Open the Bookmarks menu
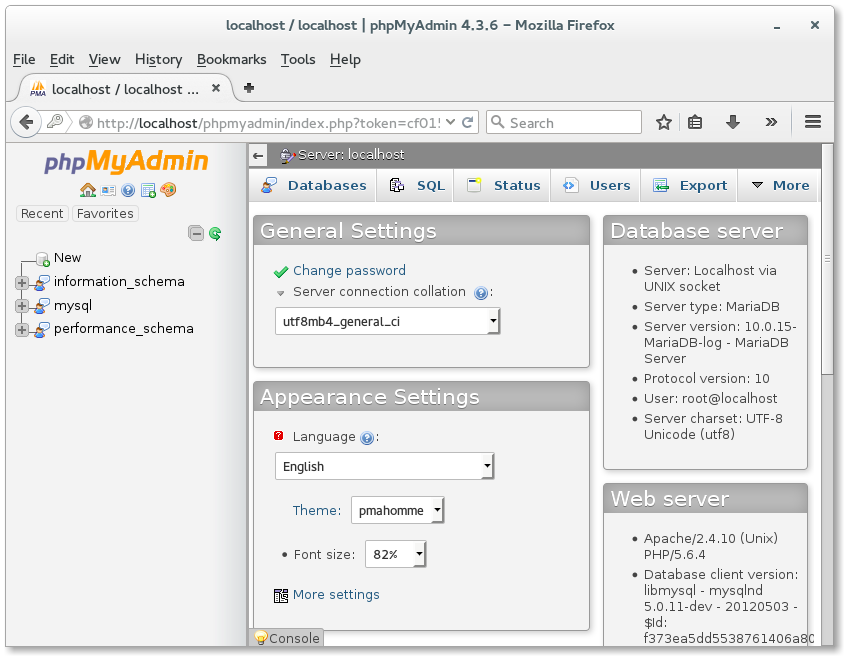Viewport: 844px width, 656px height. tap(231, 59)
